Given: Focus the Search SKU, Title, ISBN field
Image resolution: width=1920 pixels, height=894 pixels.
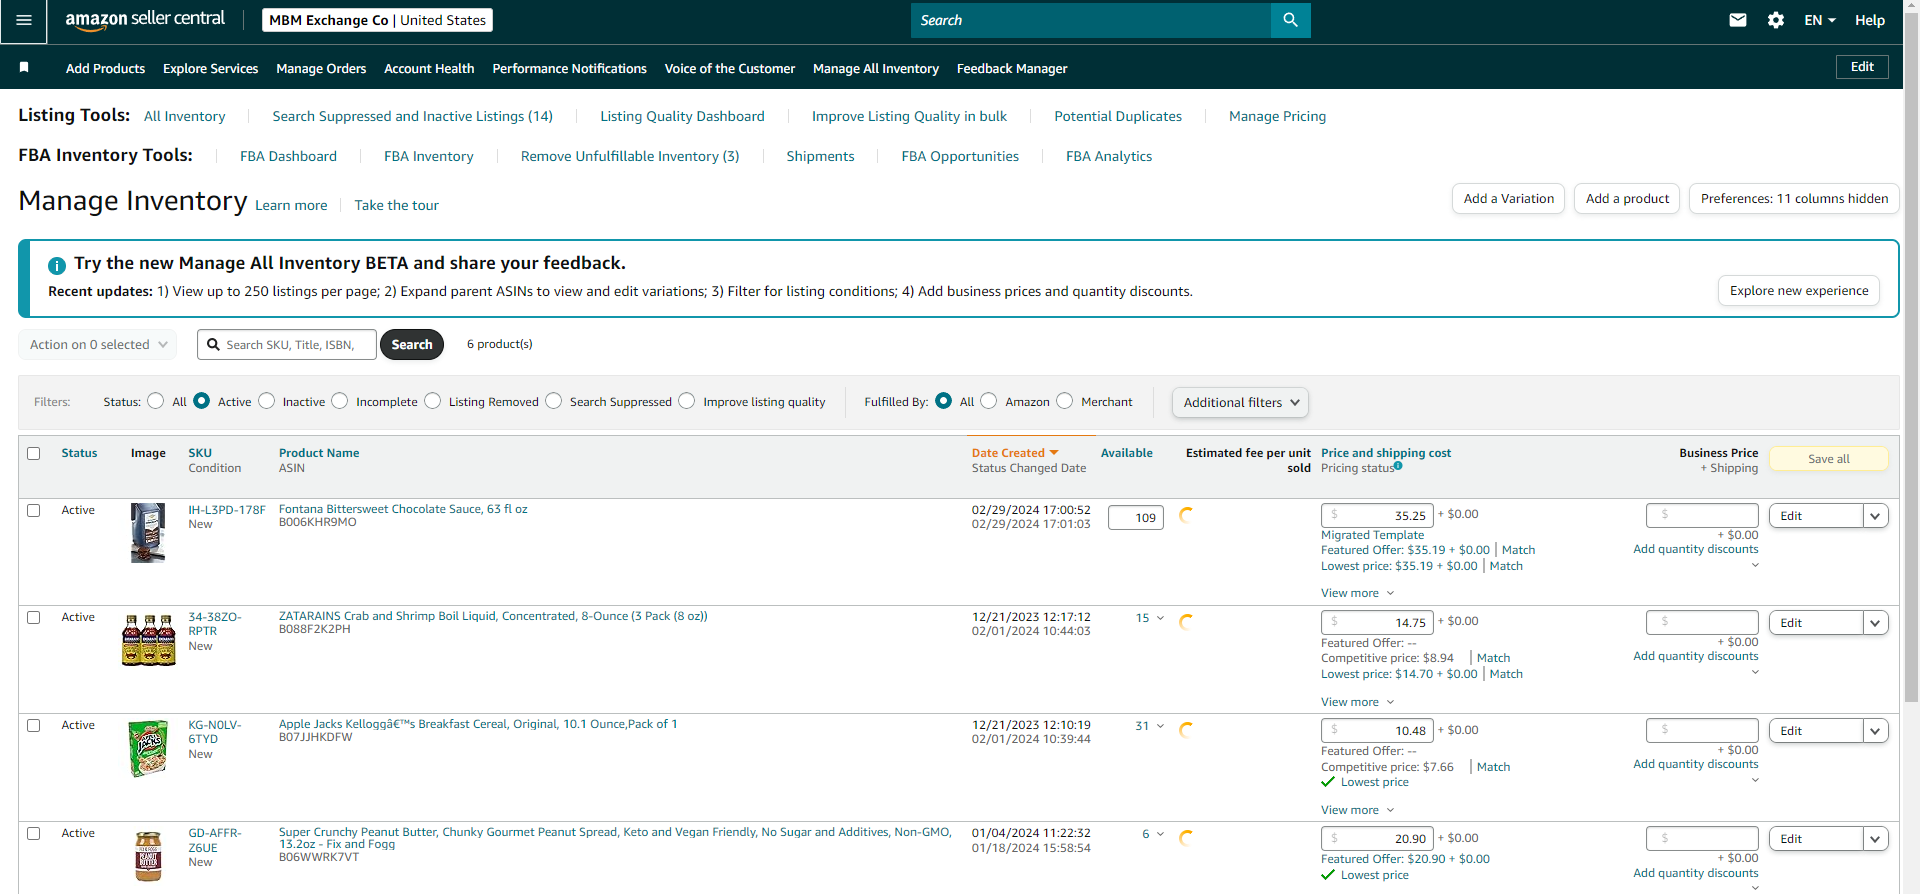Looking at the screenshot, I should click(x=287, y=345).
